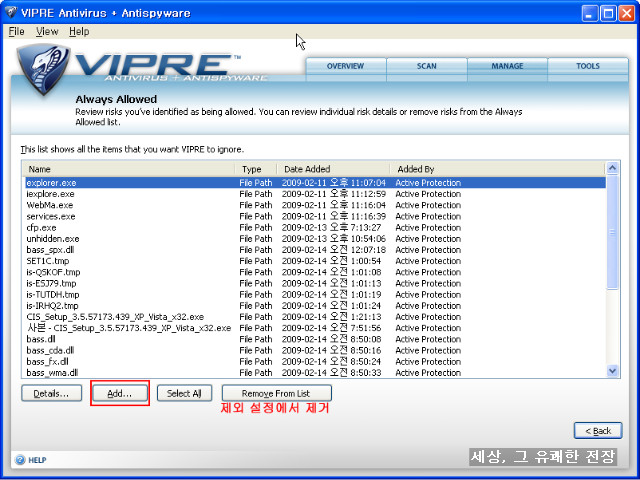This screenshot has width=640, height=480.
Task: Open the View menu
Action: (x=47, y=31)
